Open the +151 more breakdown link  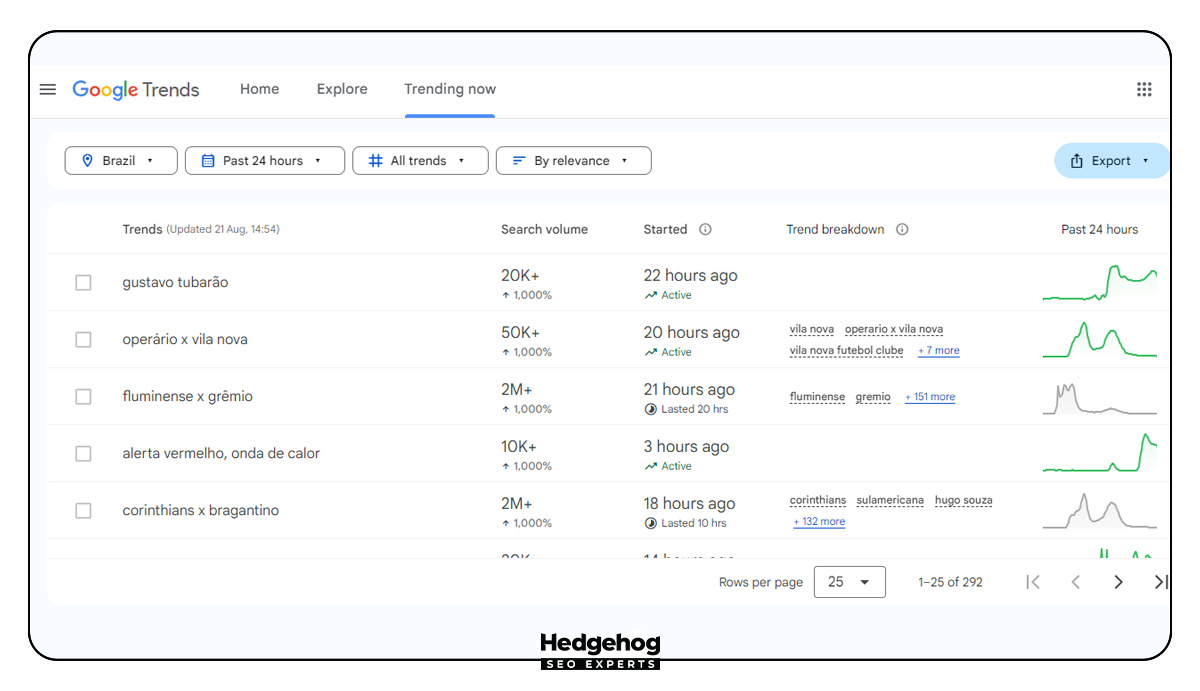click(930, 397)
